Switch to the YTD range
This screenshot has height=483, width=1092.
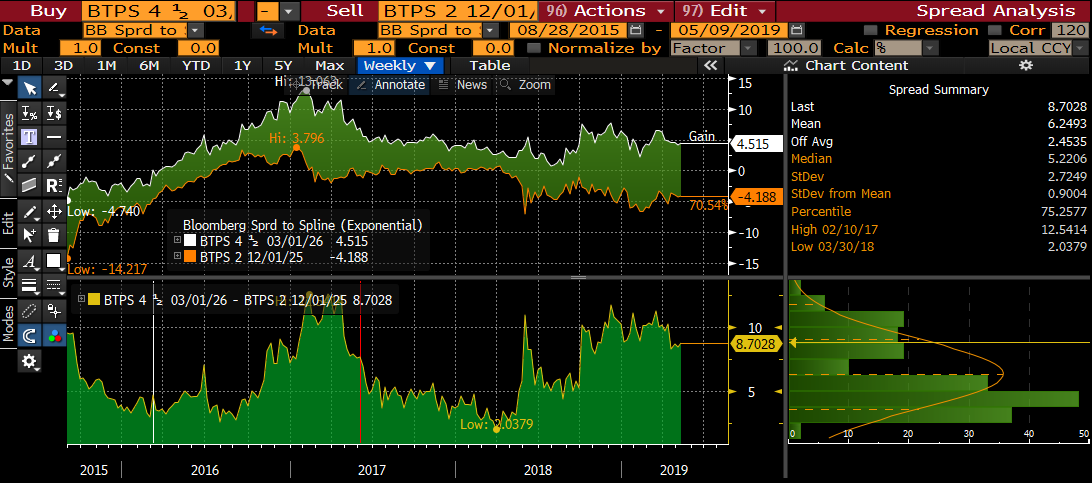(x=195, y=65)
